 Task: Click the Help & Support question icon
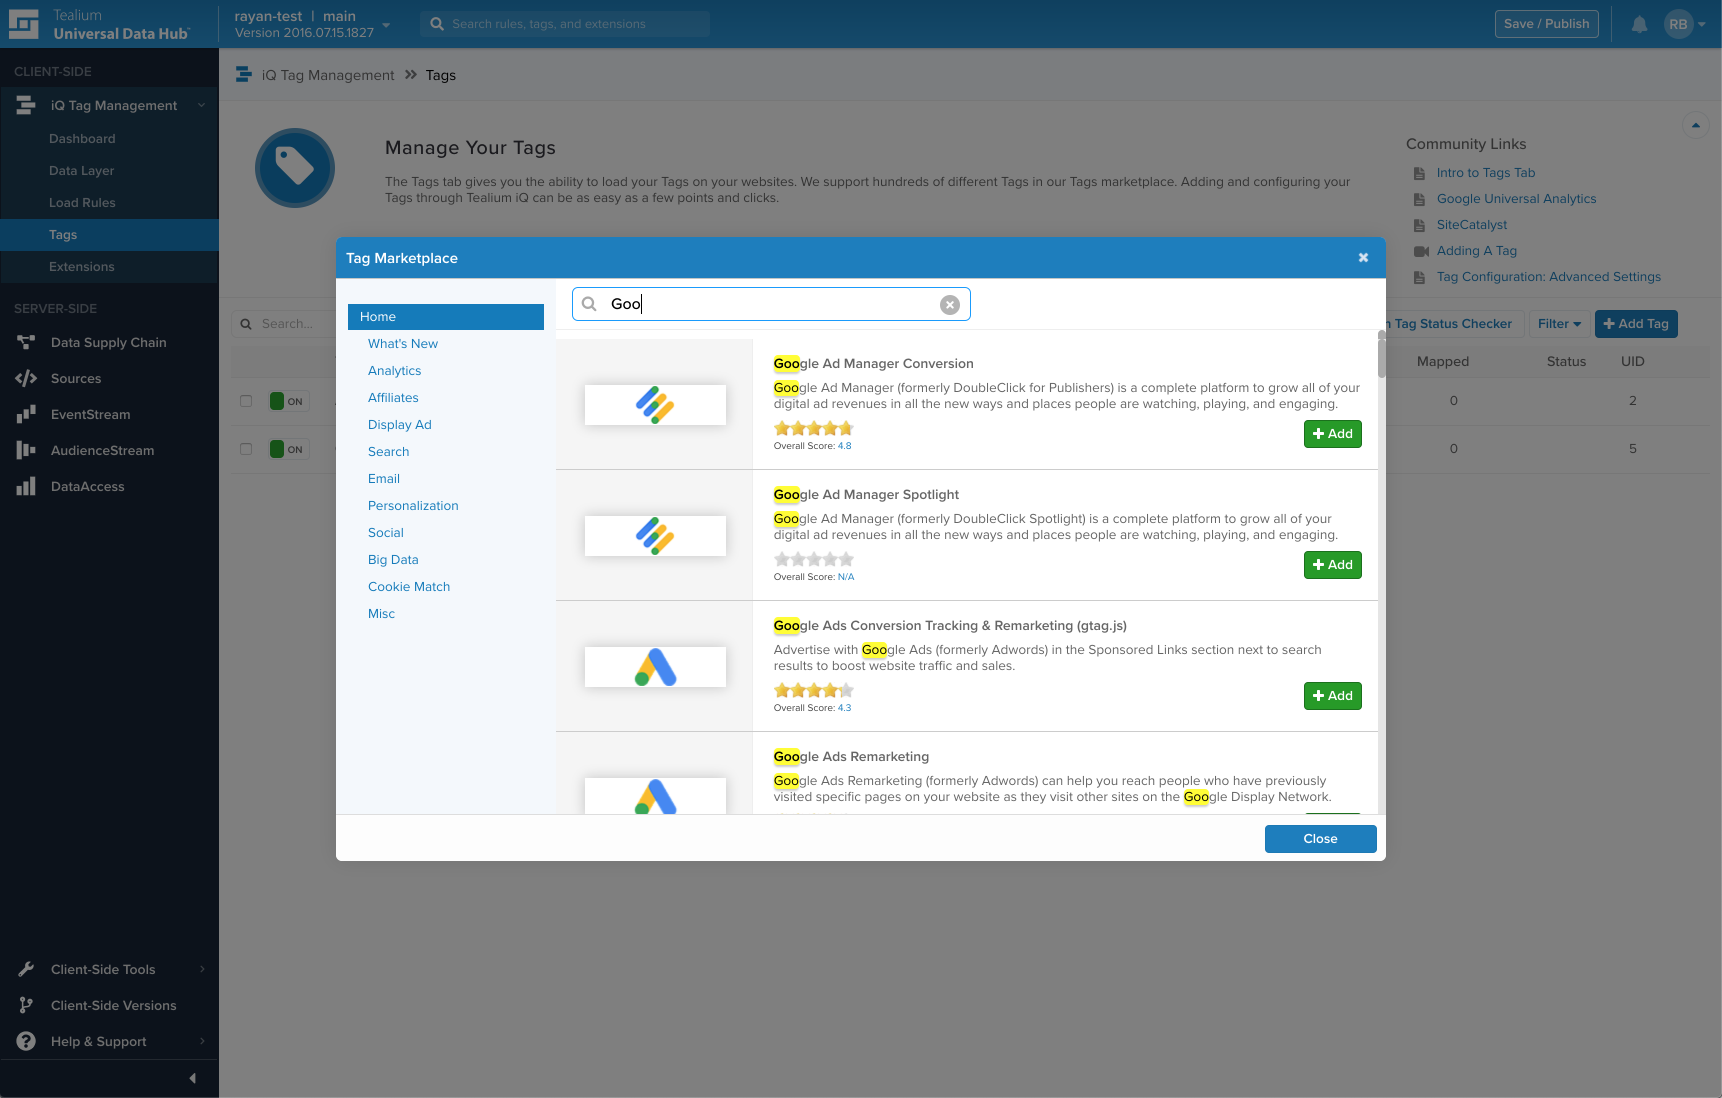pyautogui.click(x=26, y=1041)
